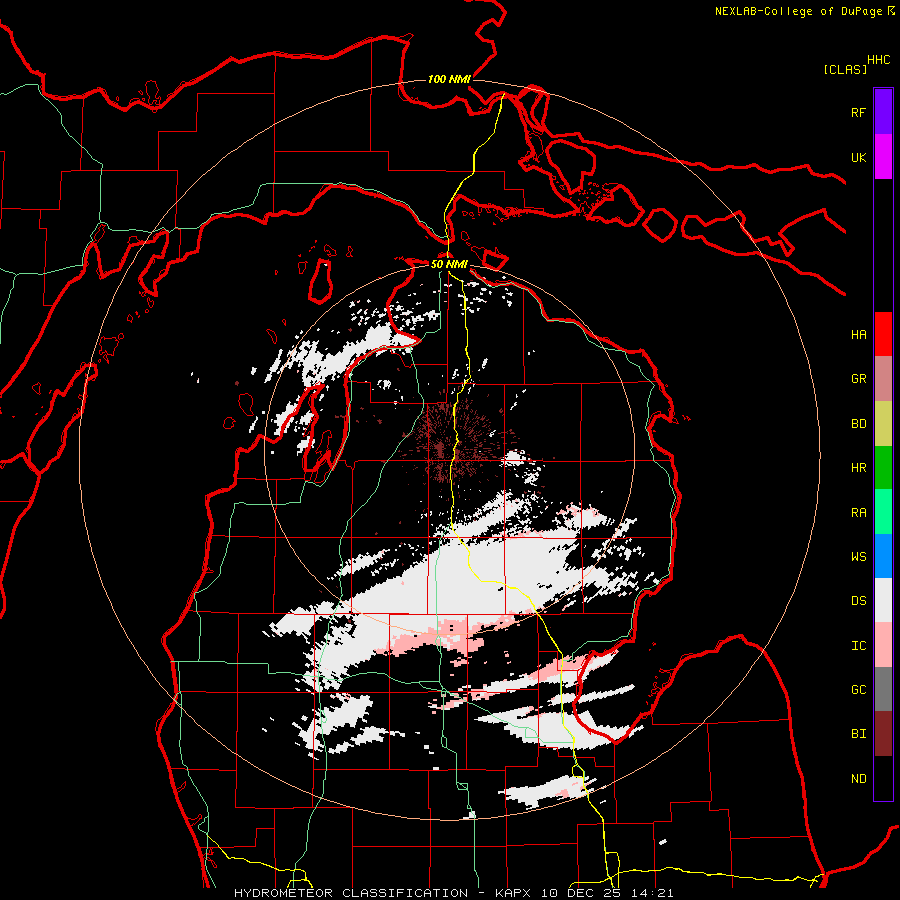Click the "100 NMI" range ring label
The height and width of the screenshot is (900, 900).
pos(449,79)
